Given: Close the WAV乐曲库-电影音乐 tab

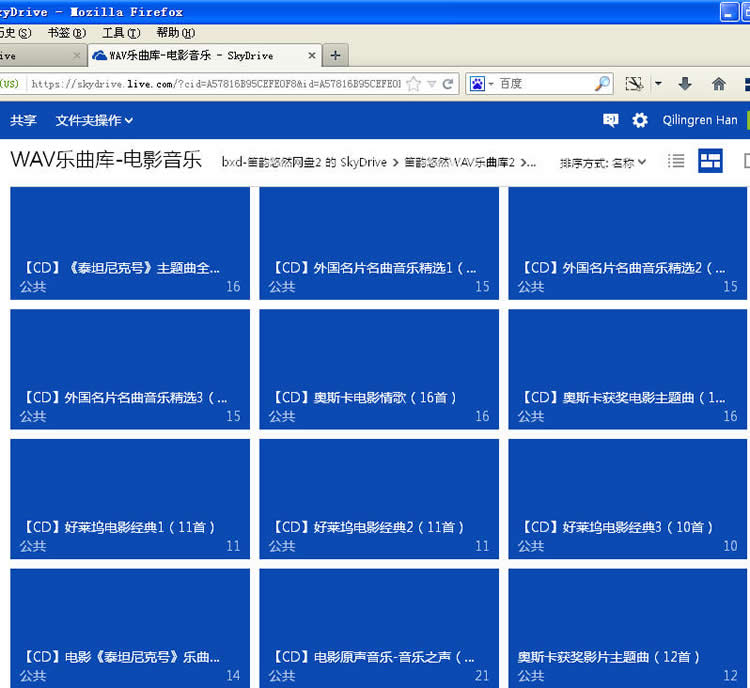Looking at the screenshot, I should pos(312,55).
